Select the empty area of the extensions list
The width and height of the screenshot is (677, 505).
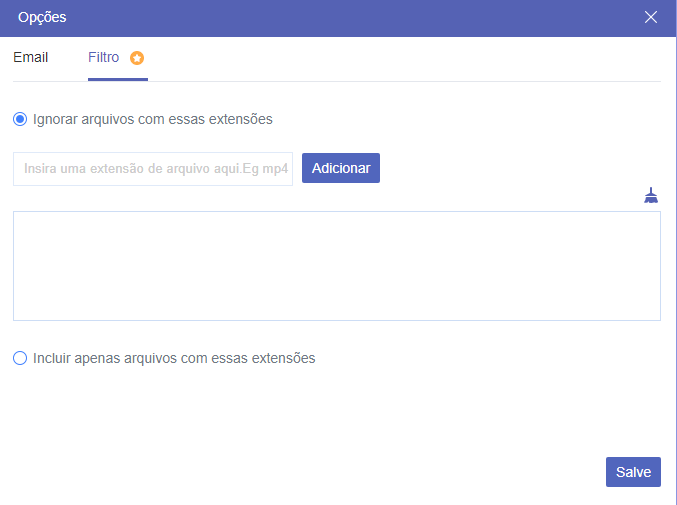pos(336,280)
